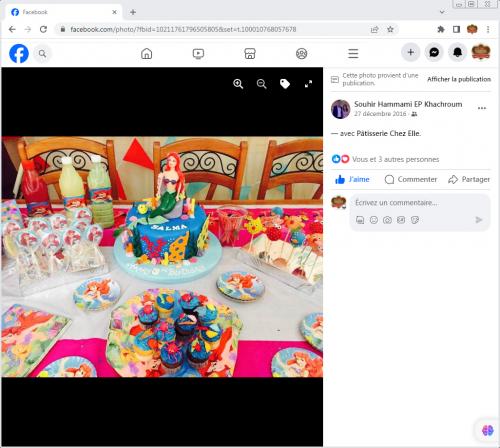
Task: Click the Facebook logo
Action: pyautogui.click(x=19, y=53)
